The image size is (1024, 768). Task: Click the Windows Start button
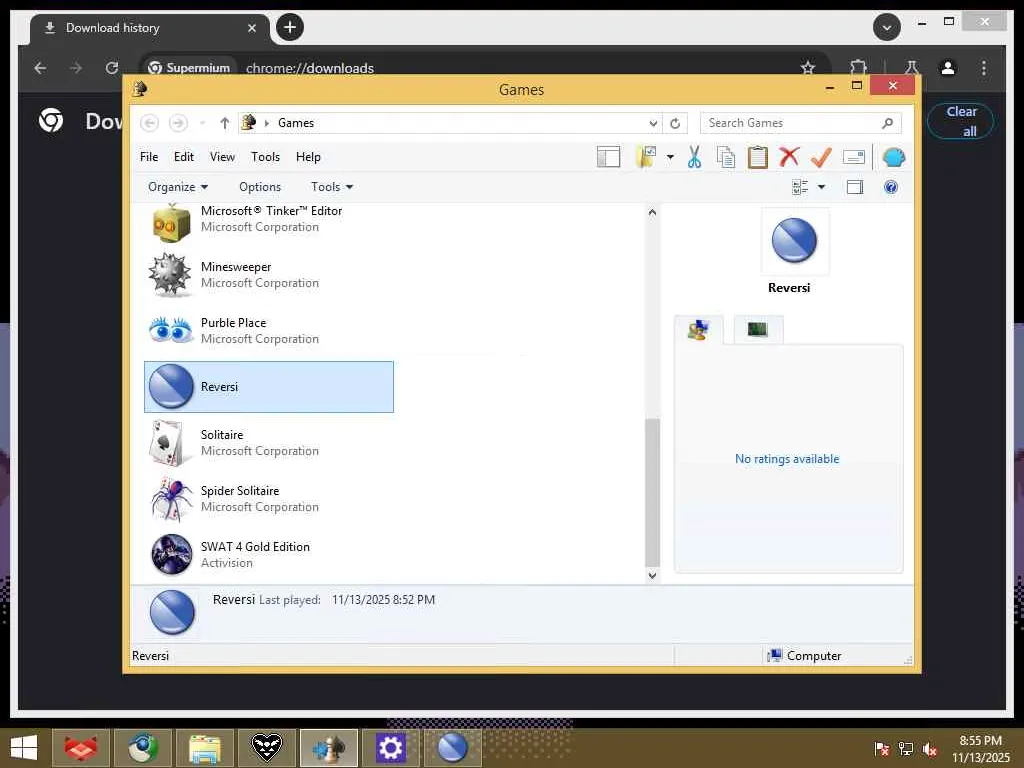24,748
